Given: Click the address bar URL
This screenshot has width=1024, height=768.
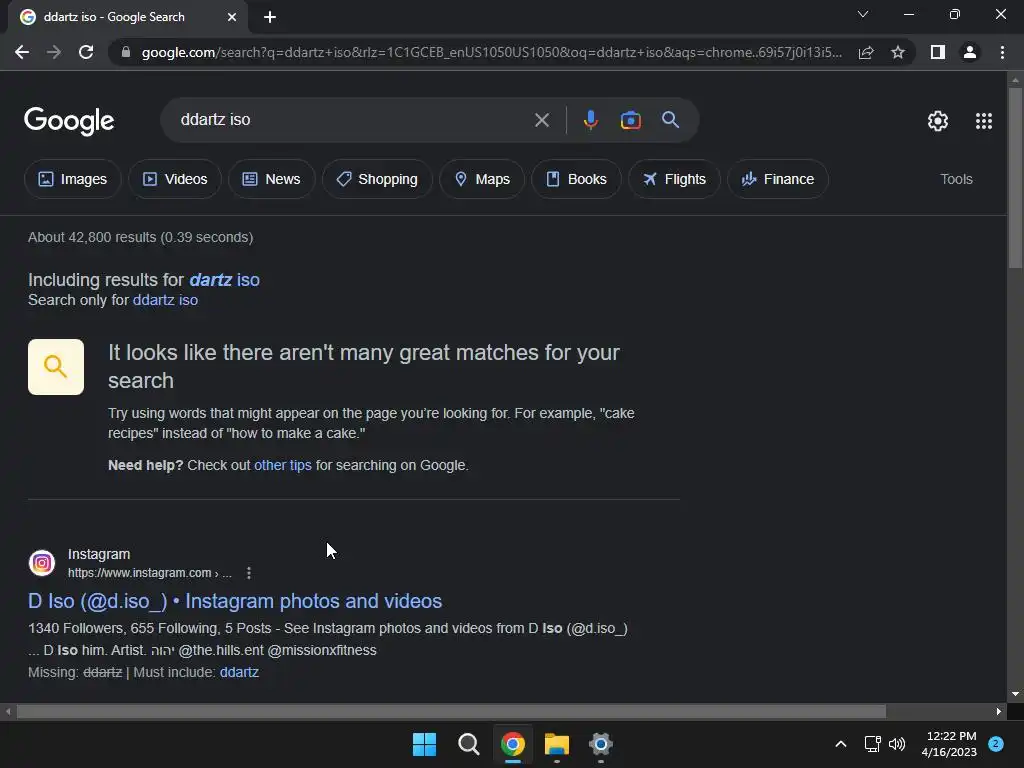Looking at the screenshot, I should tap(491, 52).
